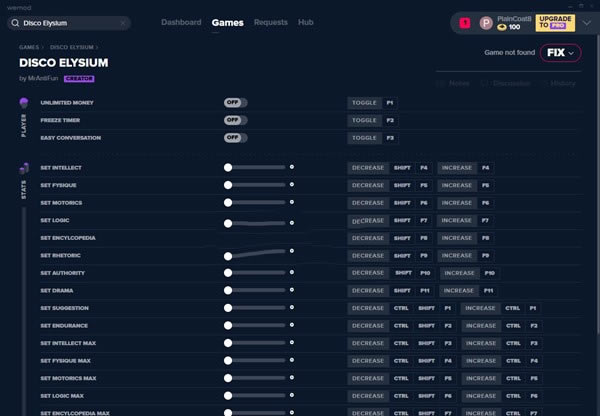Switch to the Requests tab

[x=270, y=22]
